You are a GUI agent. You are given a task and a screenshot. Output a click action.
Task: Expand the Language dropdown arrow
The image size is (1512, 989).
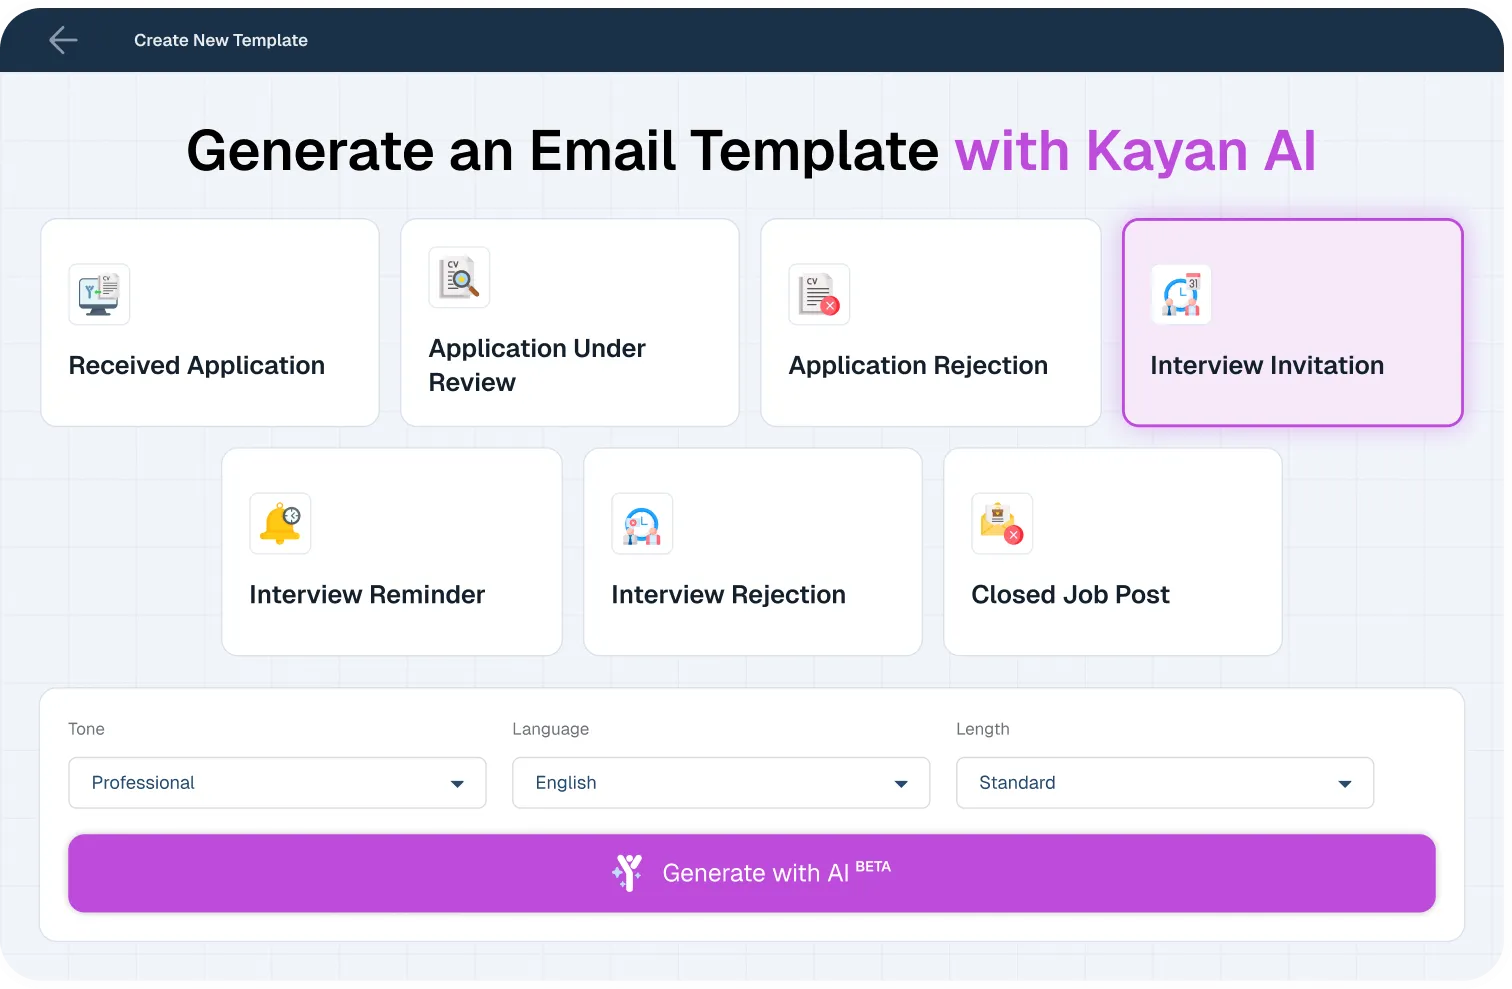[x=901, y=784]
